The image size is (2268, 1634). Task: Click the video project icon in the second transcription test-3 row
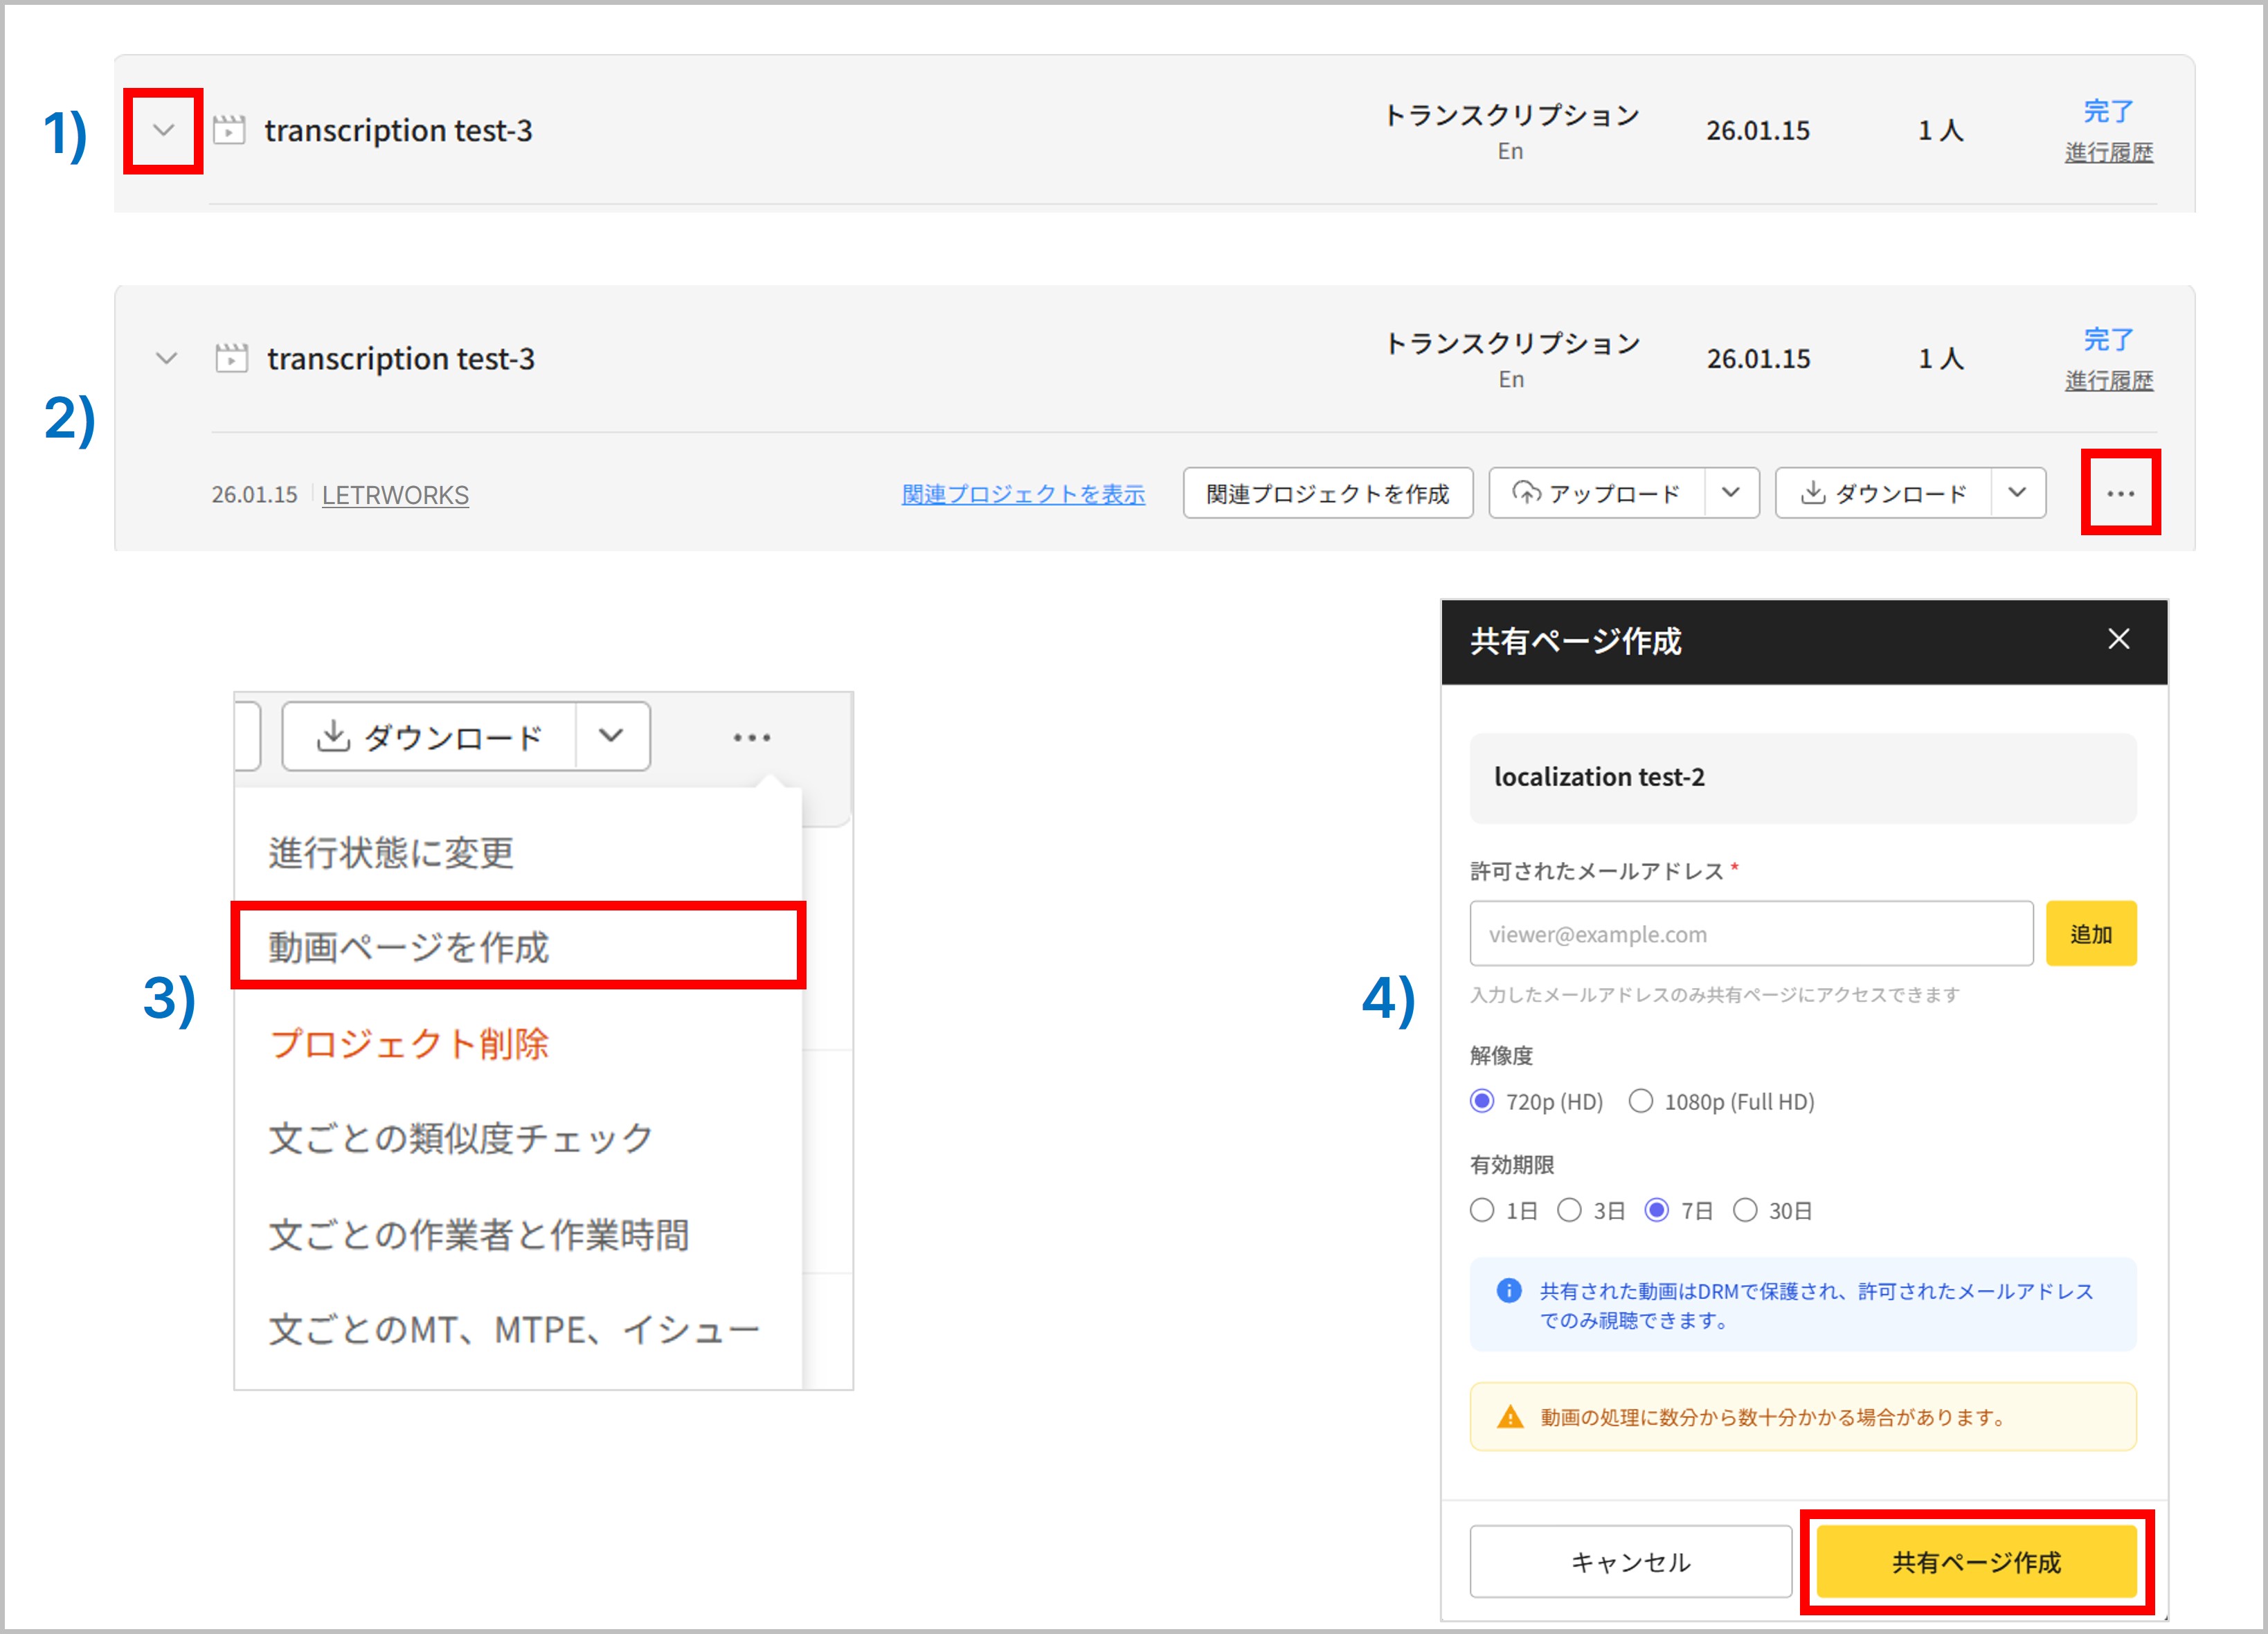[231, 358]
